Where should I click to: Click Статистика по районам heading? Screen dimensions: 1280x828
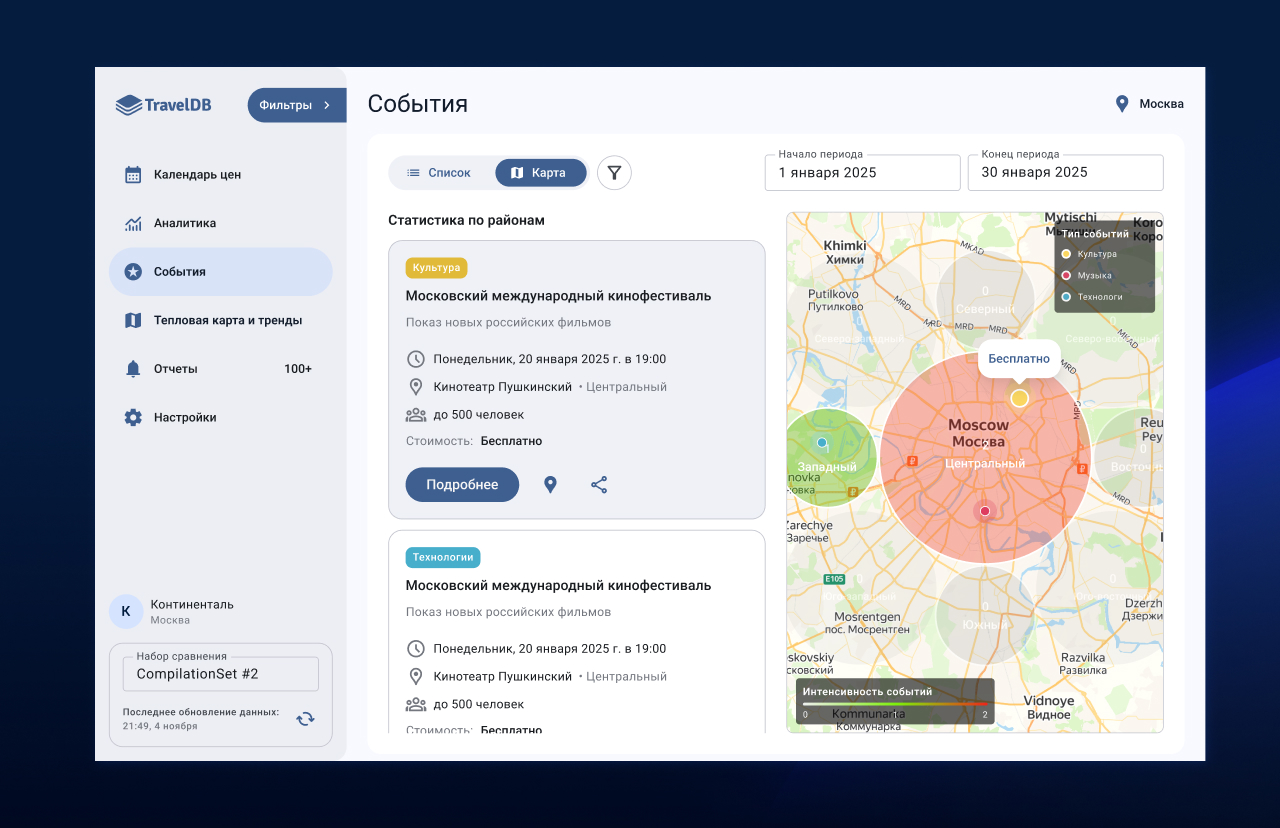click(466, 220)
